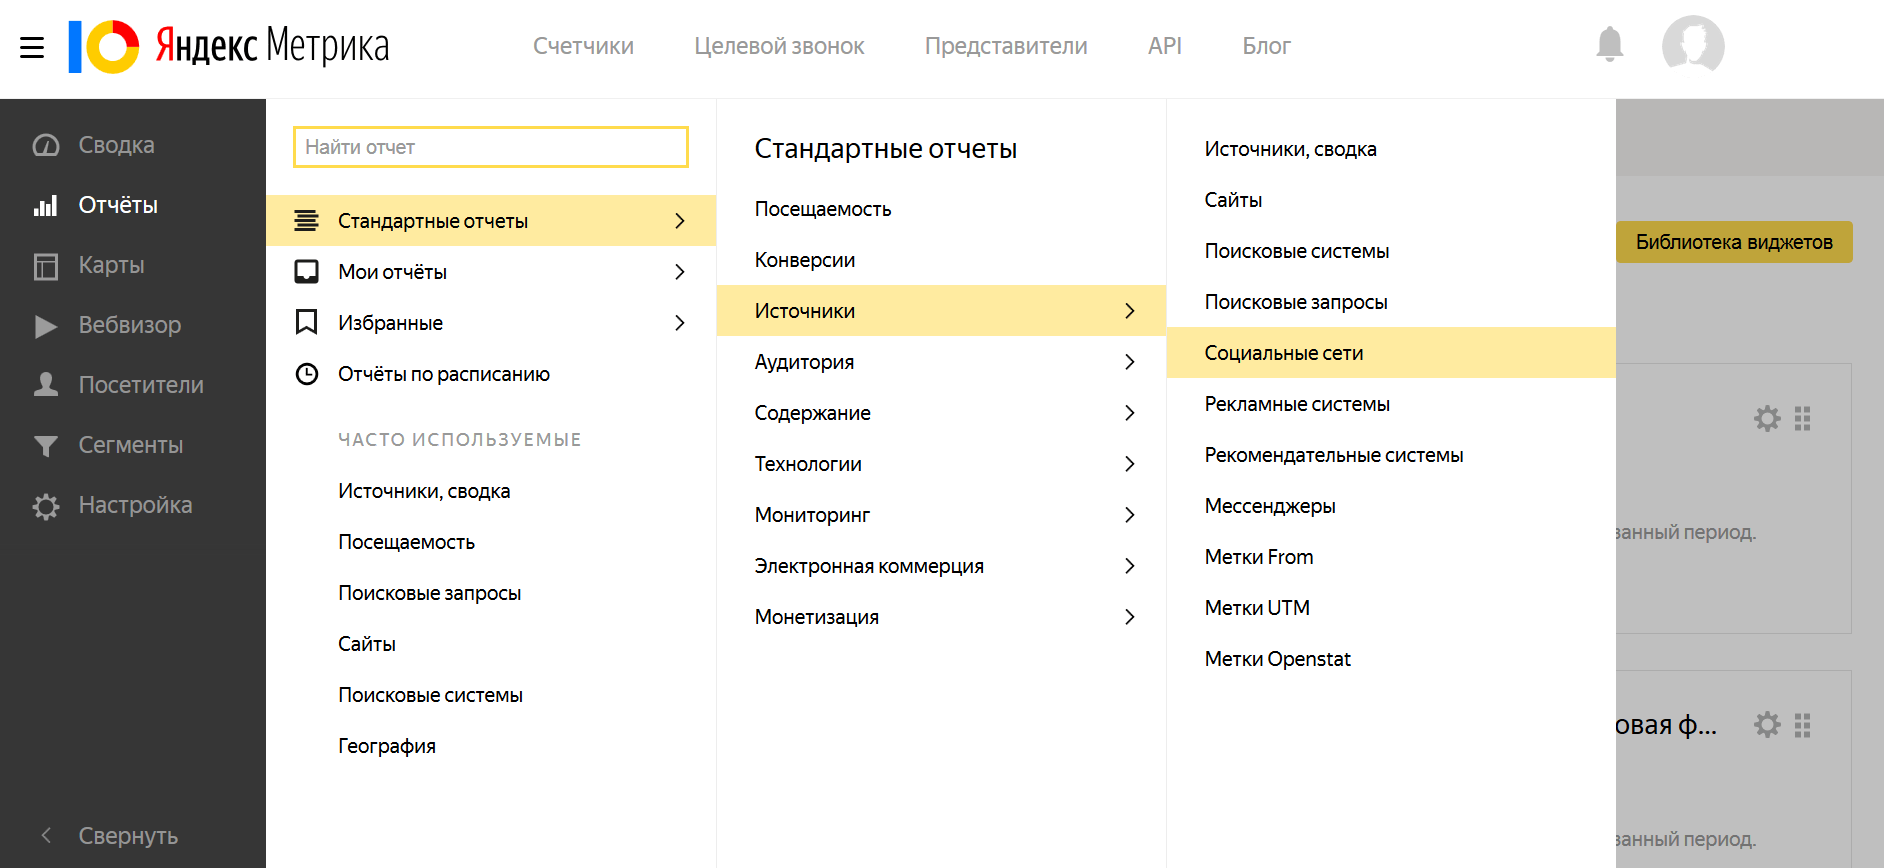This screenshot has height=868, width=1884.
Task: Go to Целевой звонок in top navigation
Action: (x=779, y=46)
